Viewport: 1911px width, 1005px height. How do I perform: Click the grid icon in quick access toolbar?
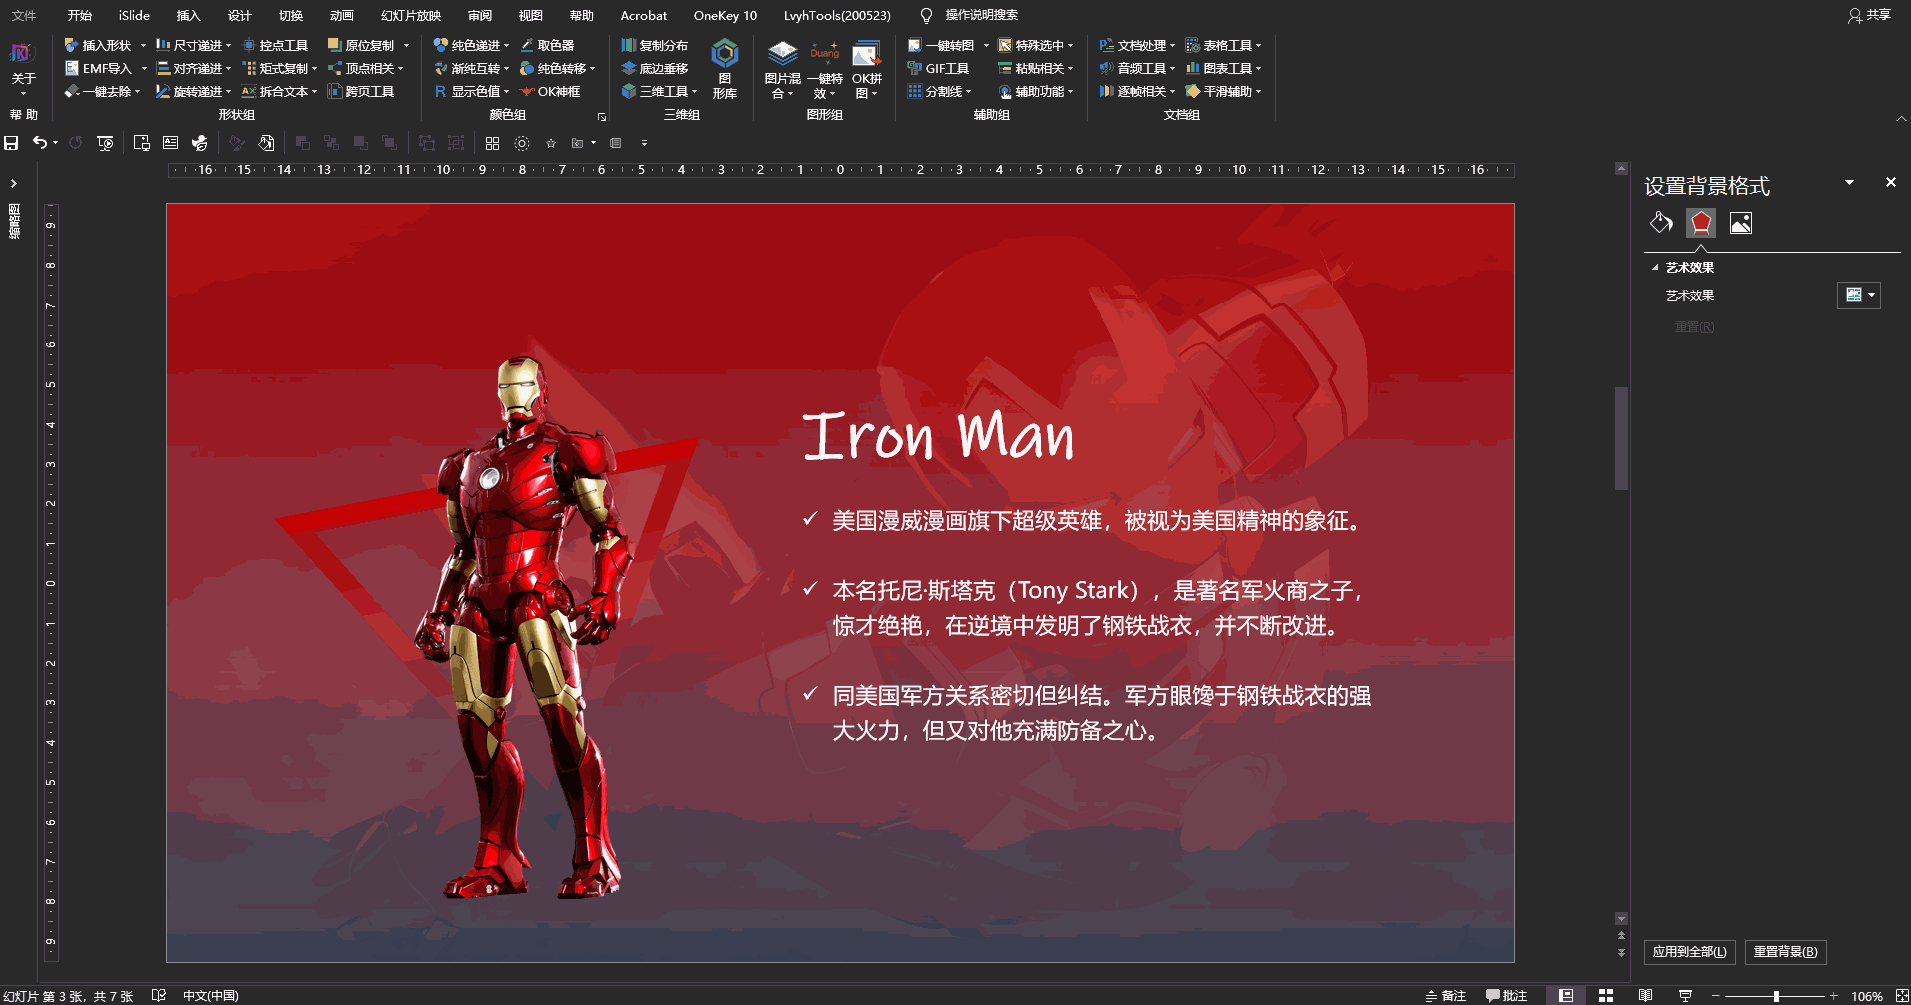[492, 143]
